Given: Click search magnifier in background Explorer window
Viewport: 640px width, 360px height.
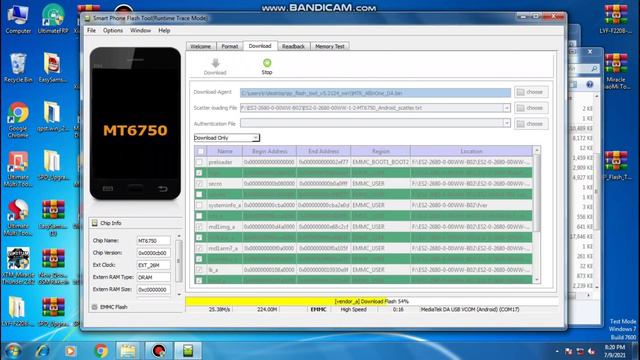Looking at the screenshot, I should pyautogui.click(x=595, y=69).
